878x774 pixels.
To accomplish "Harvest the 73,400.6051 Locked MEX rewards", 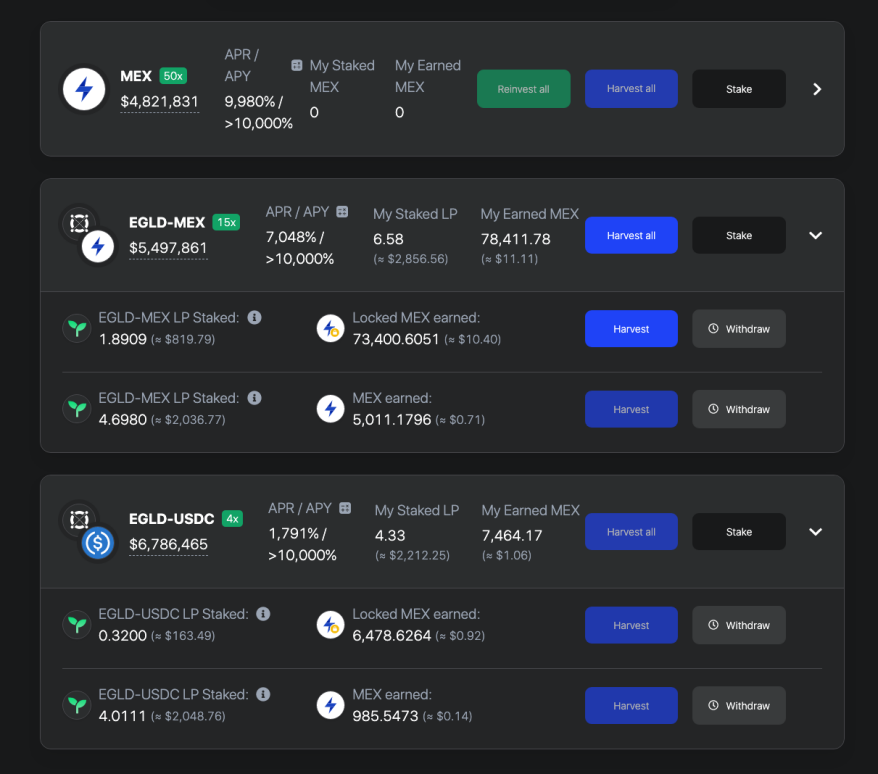I will click(631, 329).
